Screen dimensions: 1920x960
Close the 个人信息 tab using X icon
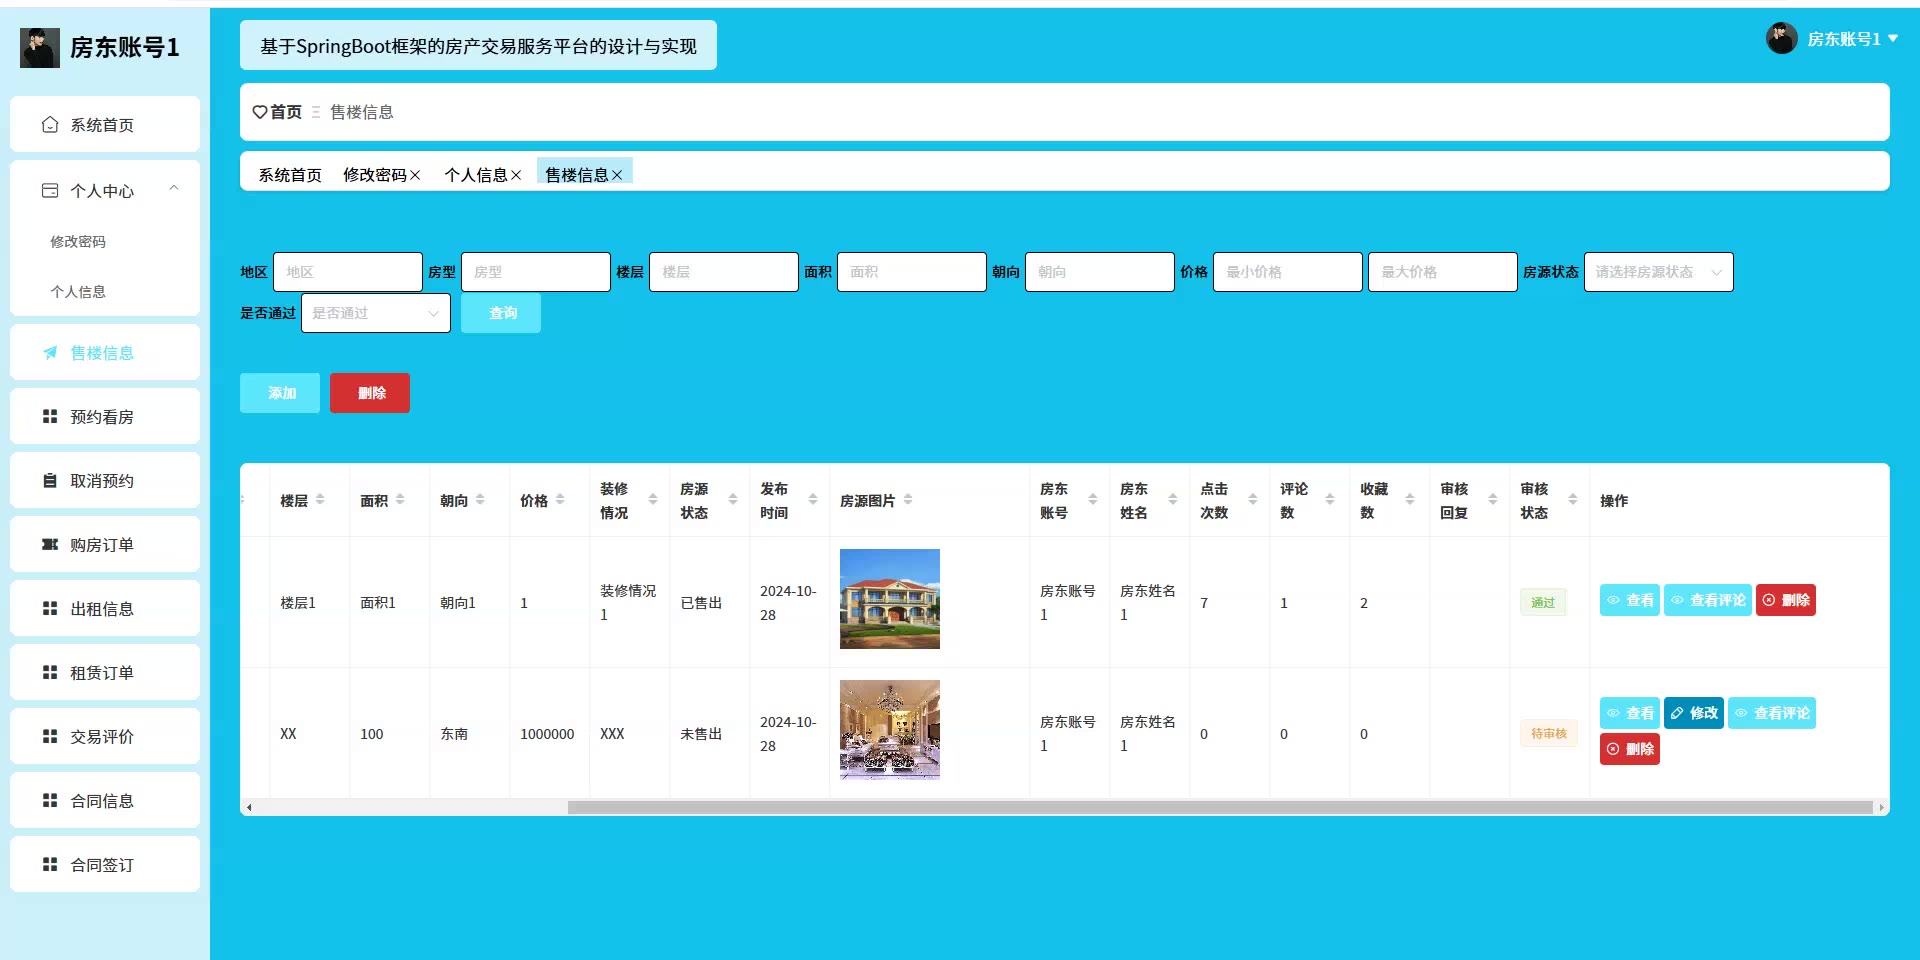click(x=516, y=175)
